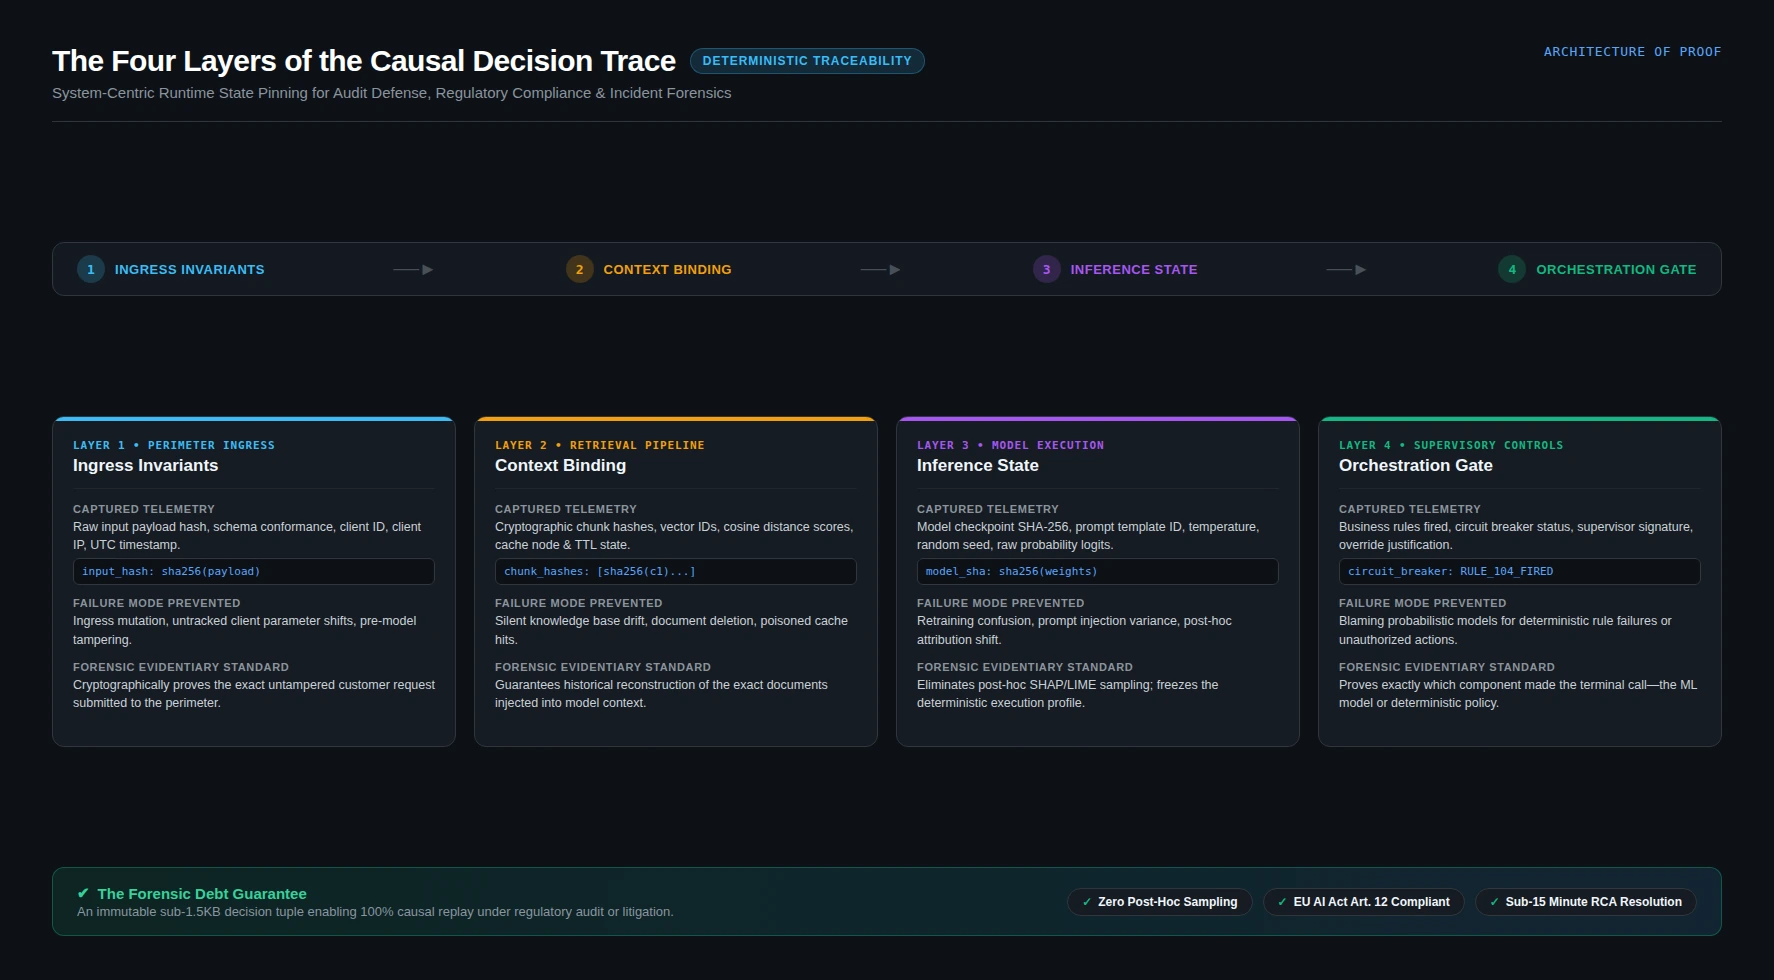This screenshot has width=1774, height=980.
Task: Select the INGRESS INVARIANTS step label
Action: pyautogui.click(x=190, y=269)
